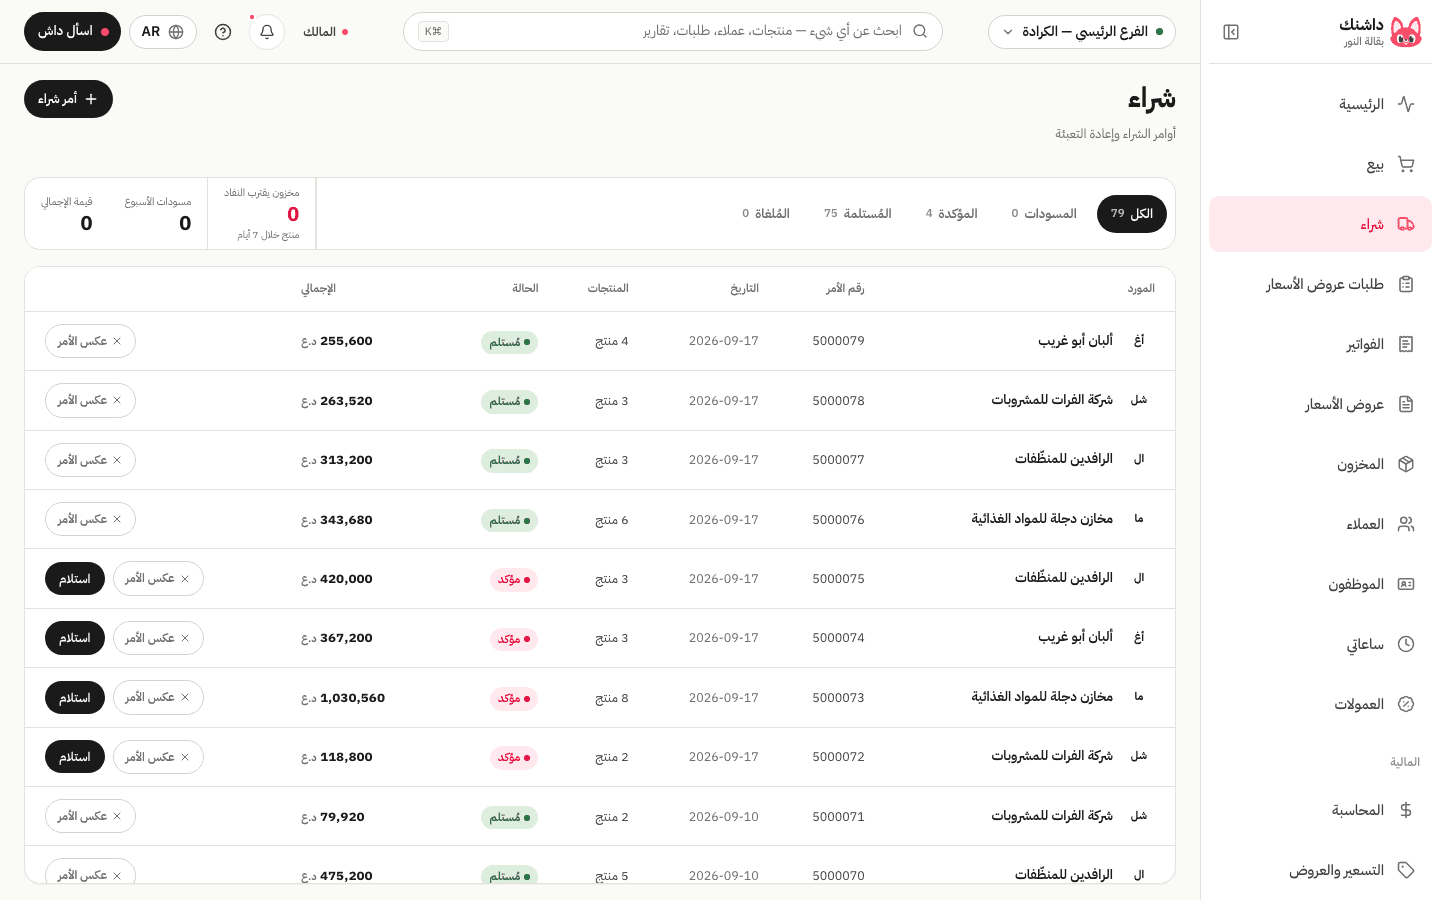Click the طلبات عروض الأسعار clipboard icon

[1406, 284]
